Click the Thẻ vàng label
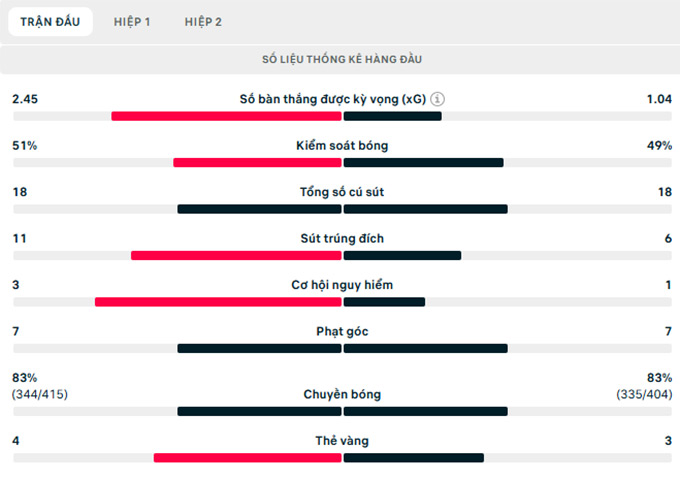The width and height of the screenshot is (680, 480). point(342,440)
